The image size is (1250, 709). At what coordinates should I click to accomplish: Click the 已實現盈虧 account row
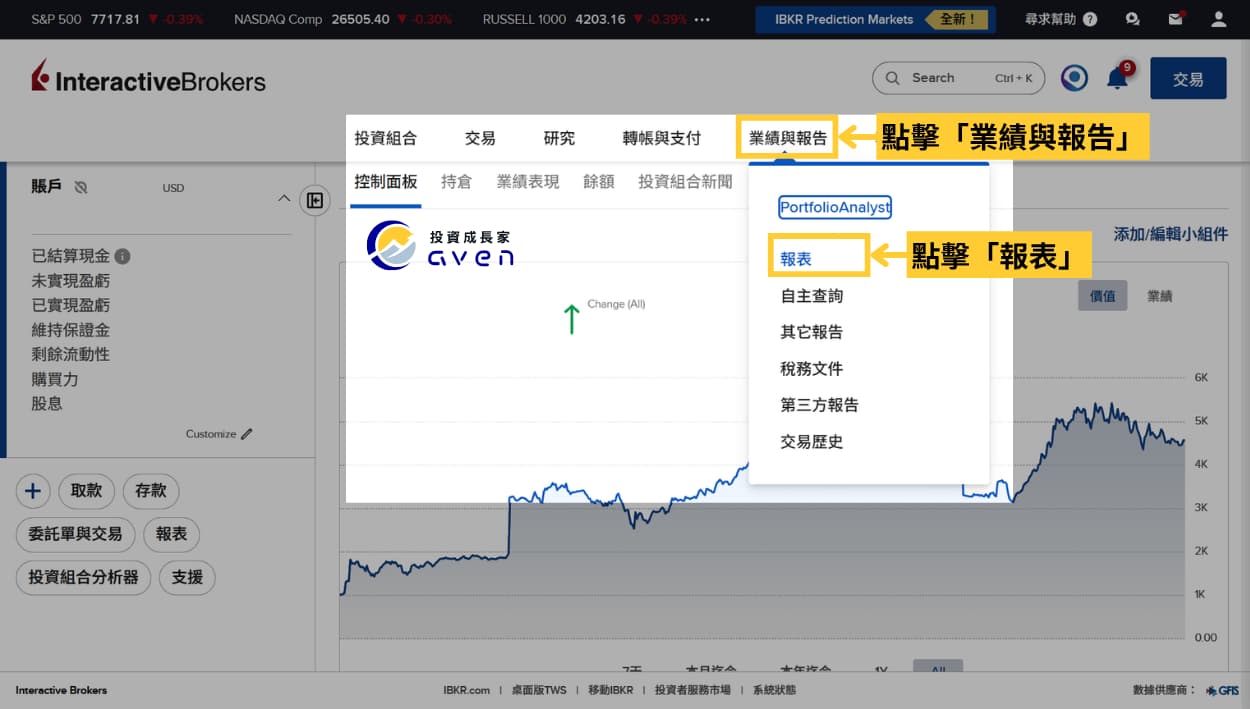(71, 306)
